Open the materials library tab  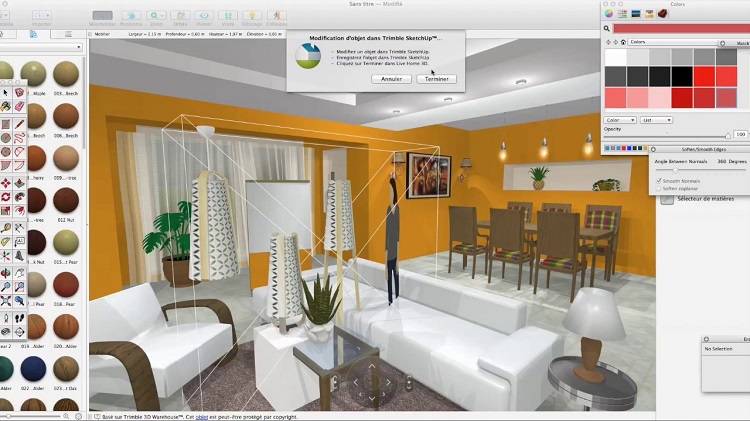click(x=33, y=34)
